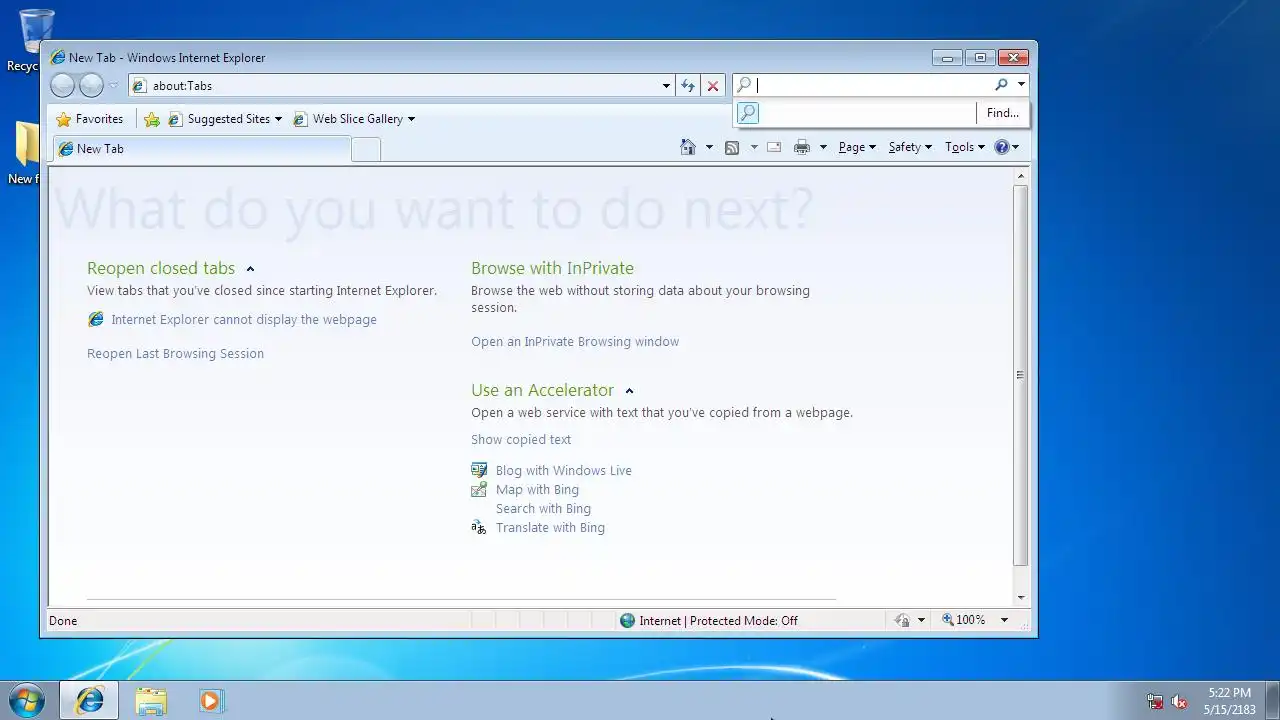
Task: Click the Map with Bing icon
Action: coord(479,489)
